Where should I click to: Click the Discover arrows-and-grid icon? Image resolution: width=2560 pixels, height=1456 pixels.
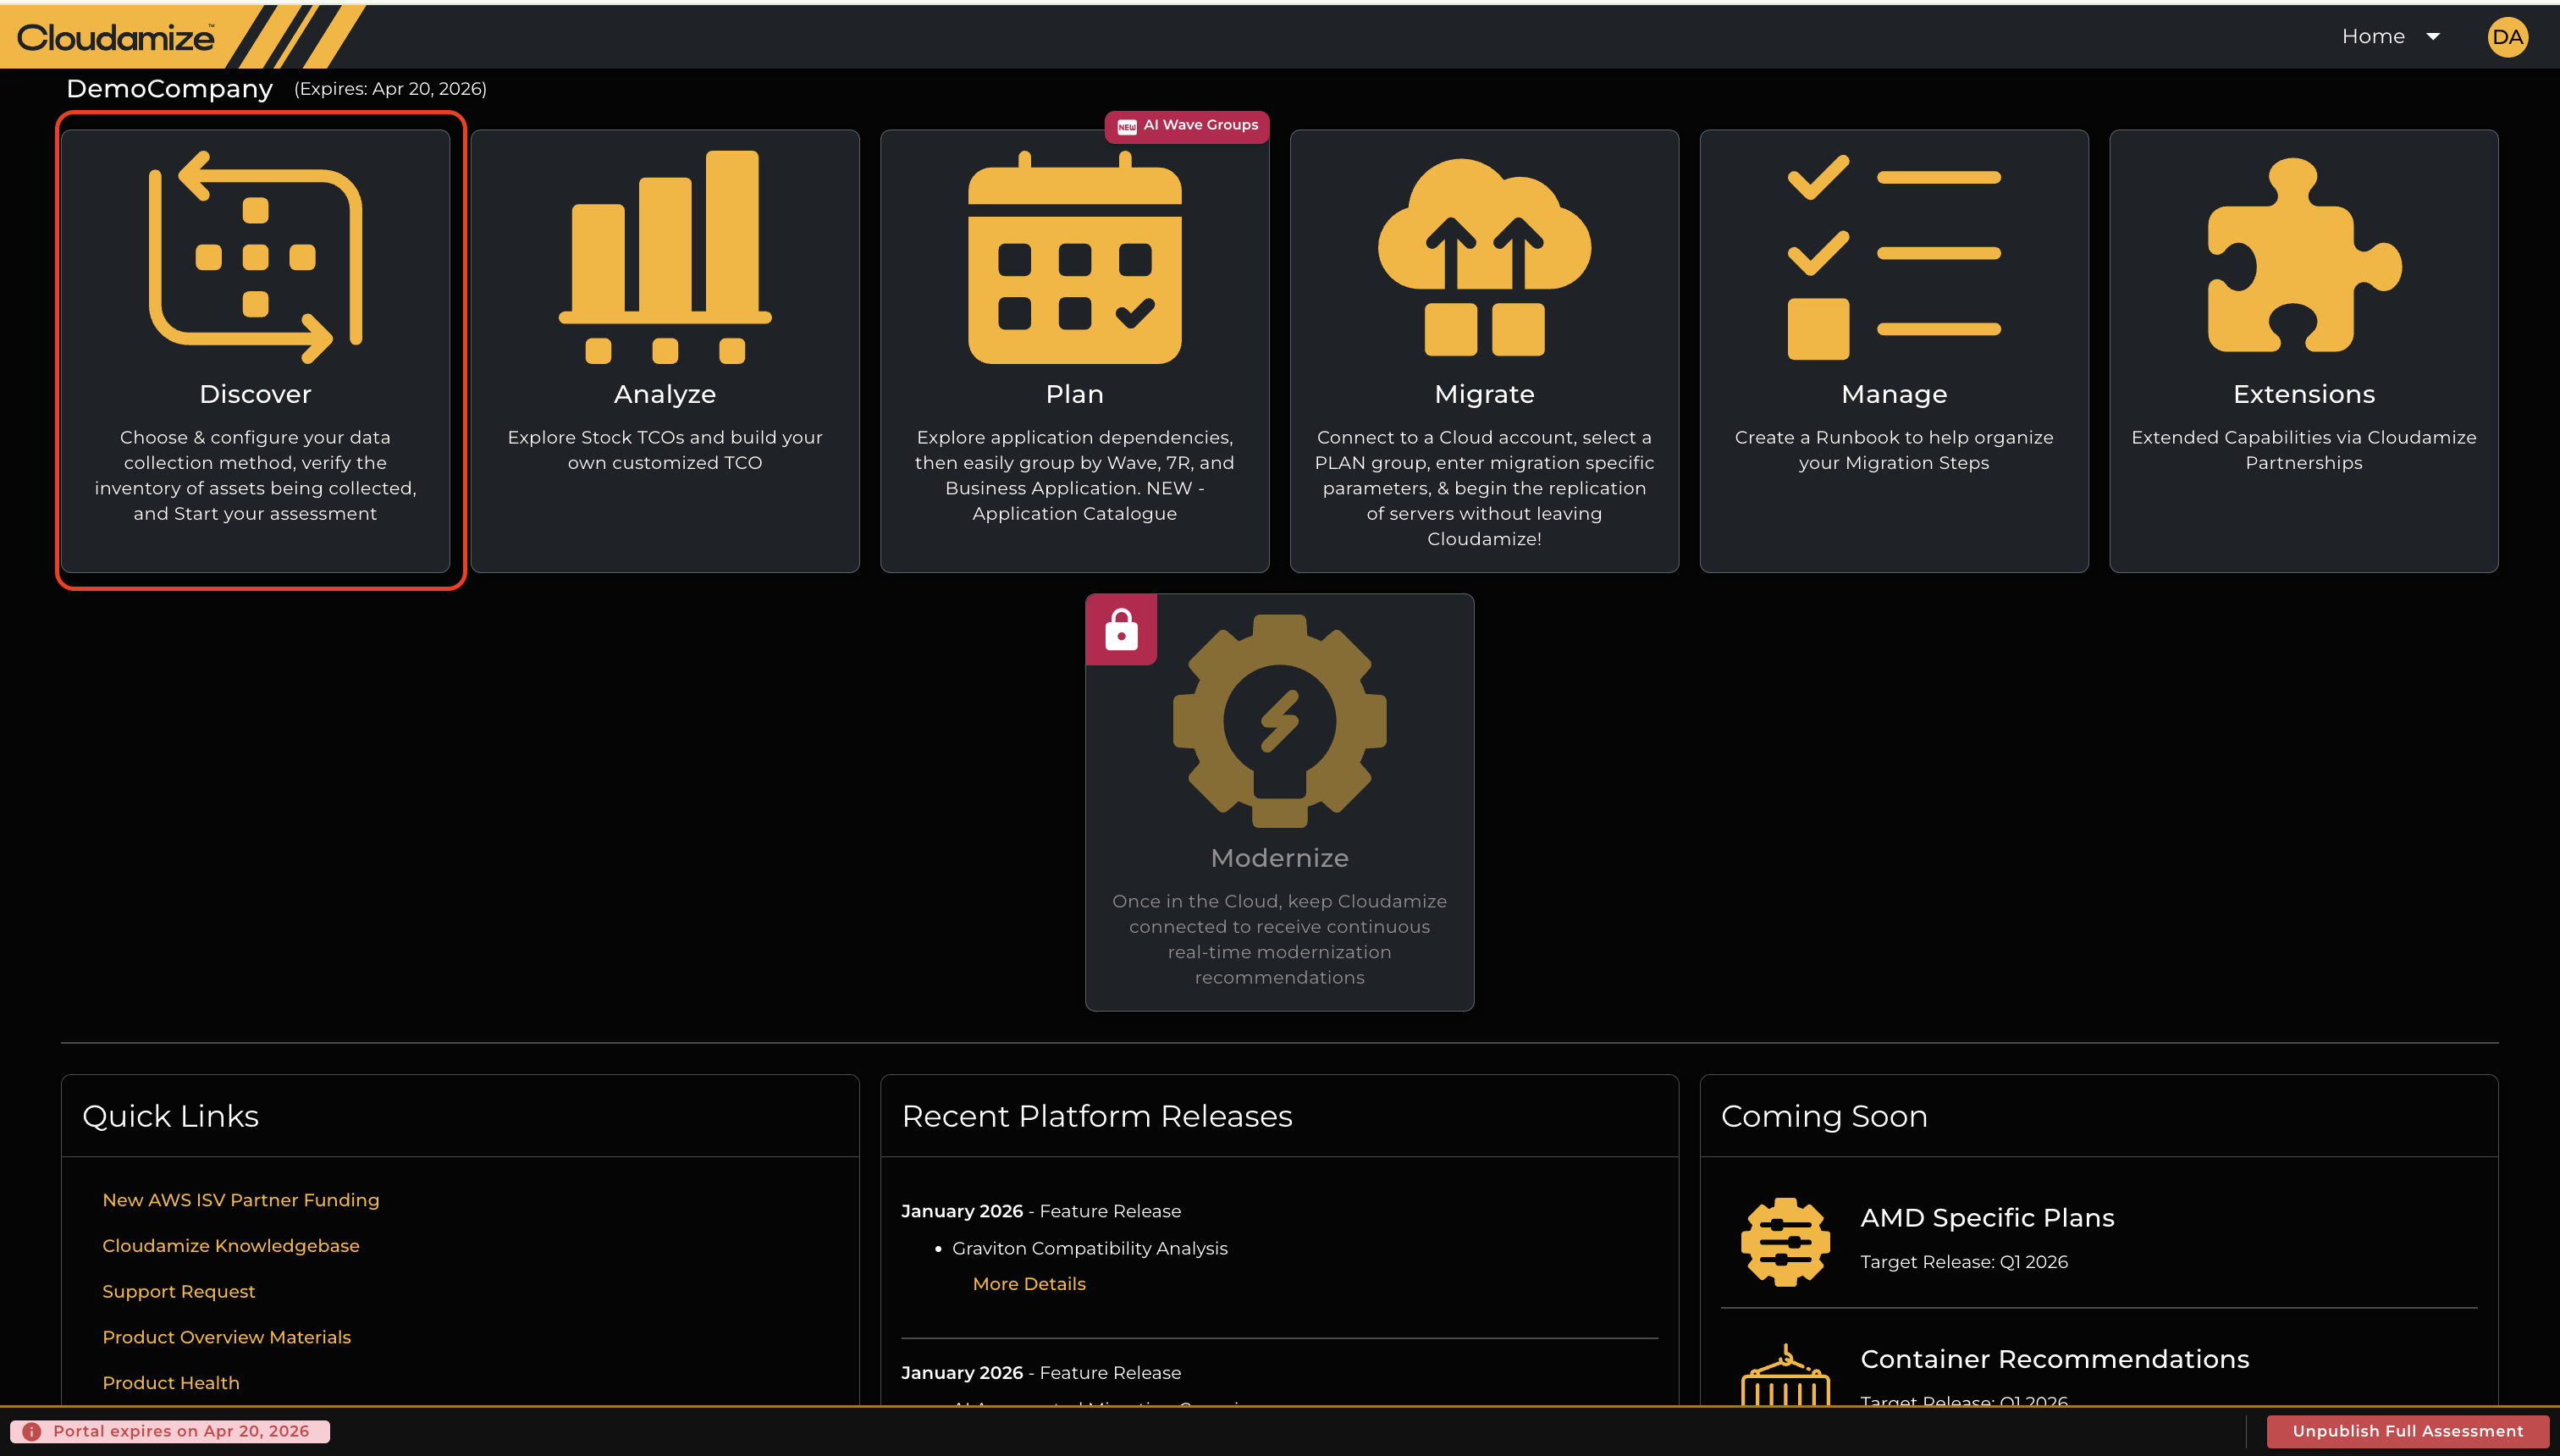coord(255,257)
